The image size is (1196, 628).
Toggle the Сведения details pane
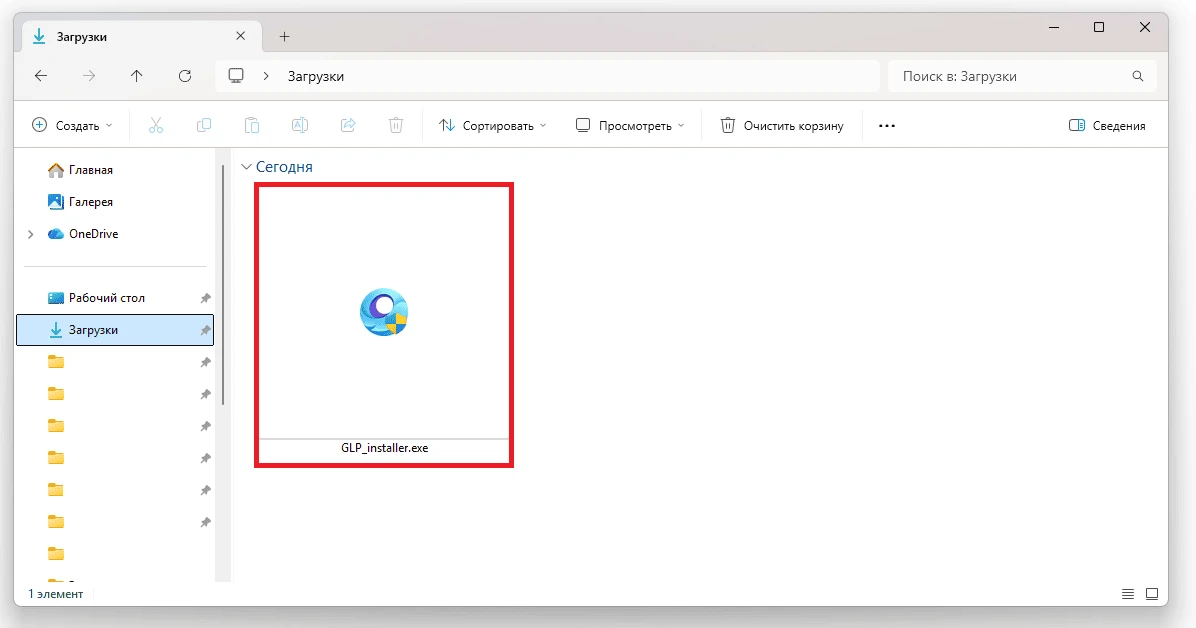tap(1107, 126)
